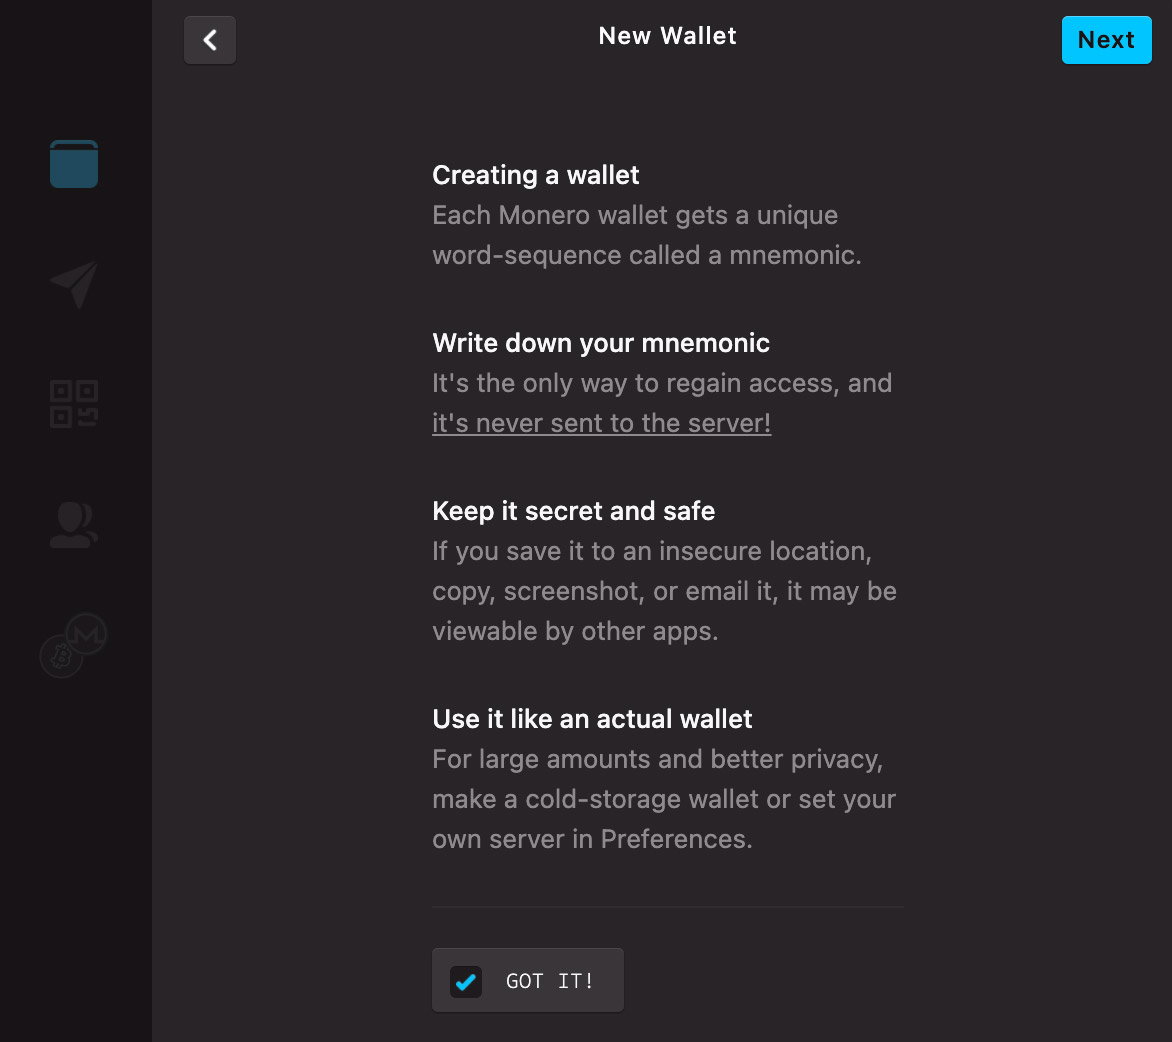Select the Creating a wallet heading

coord(536,175)
